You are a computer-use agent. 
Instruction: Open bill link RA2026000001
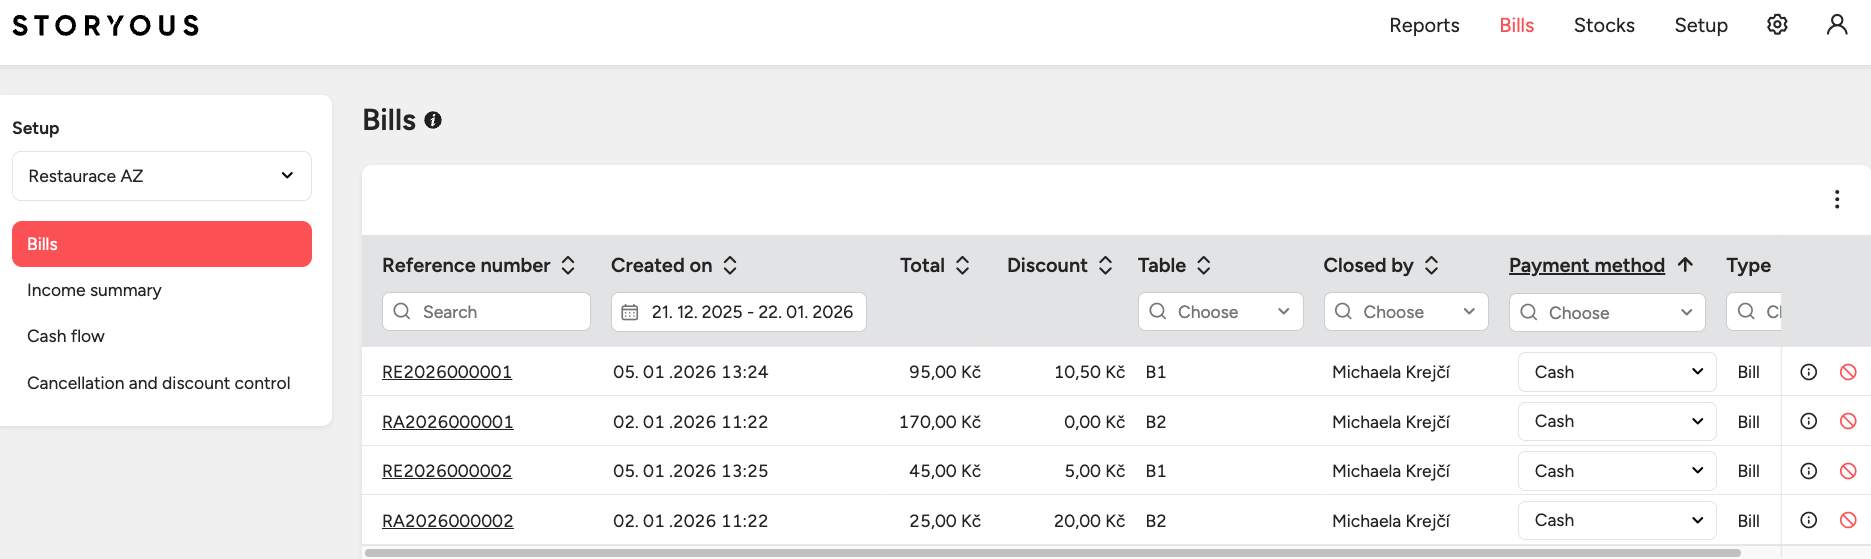448,422
